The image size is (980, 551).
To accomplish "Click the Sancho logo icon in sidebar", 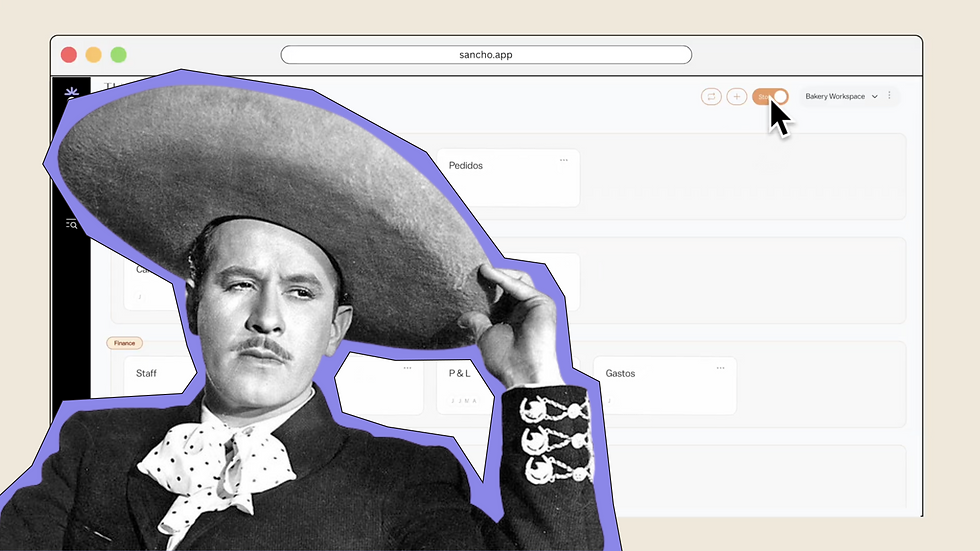I will pyautogui.click(x=71, y=93).
